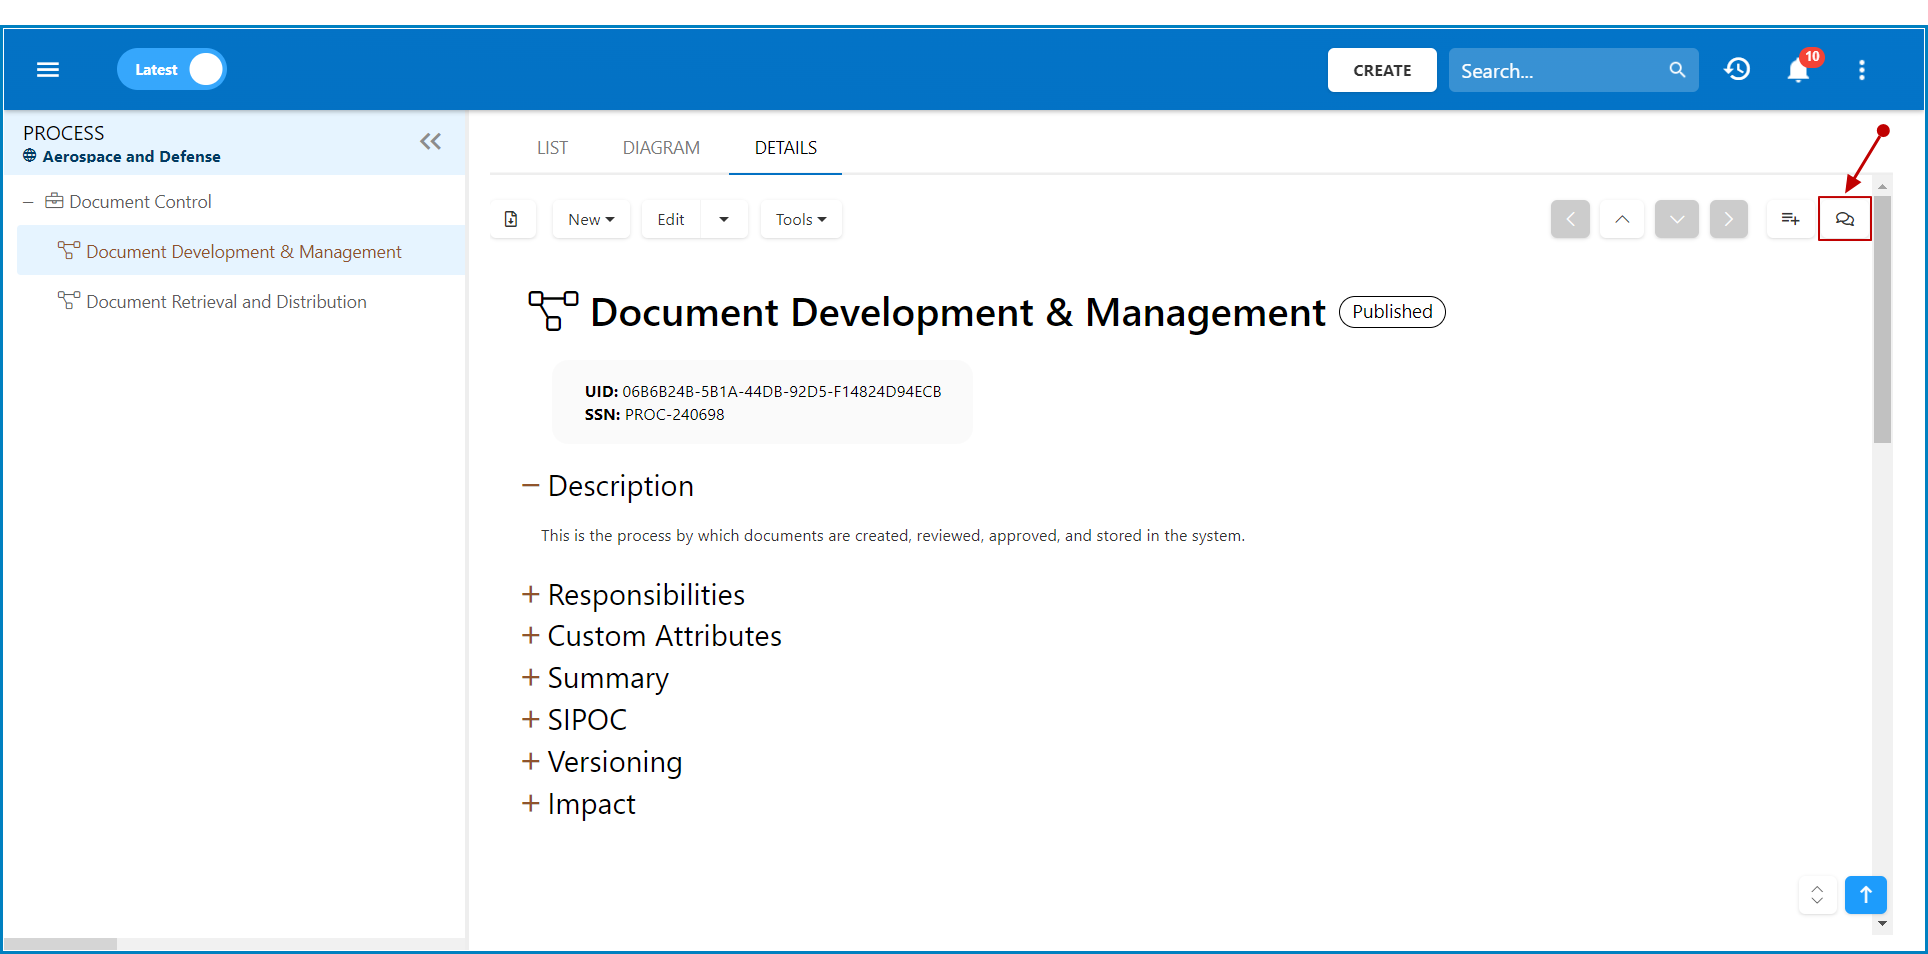This screenshot has height=954, width=1928.
Task: Click the document download icon in toolbar
Action: [512, 219]
